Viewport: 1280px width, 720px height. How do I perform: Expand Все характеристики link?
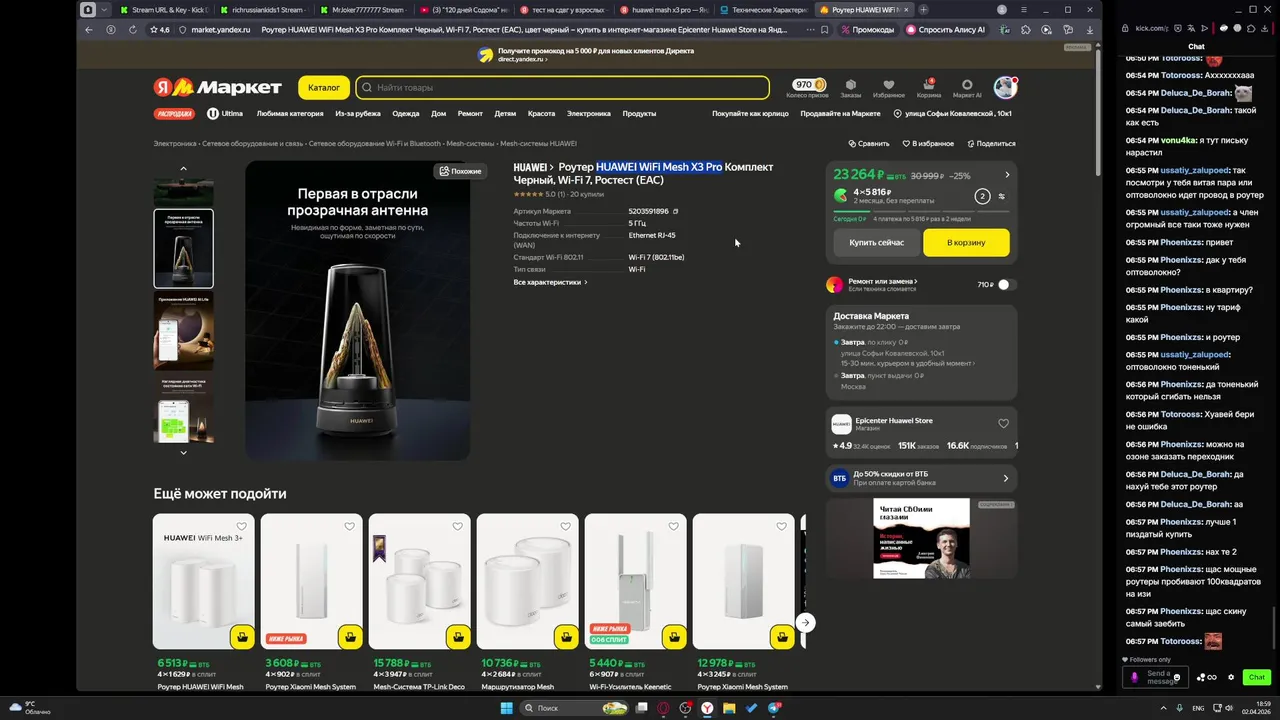(550, 282)
